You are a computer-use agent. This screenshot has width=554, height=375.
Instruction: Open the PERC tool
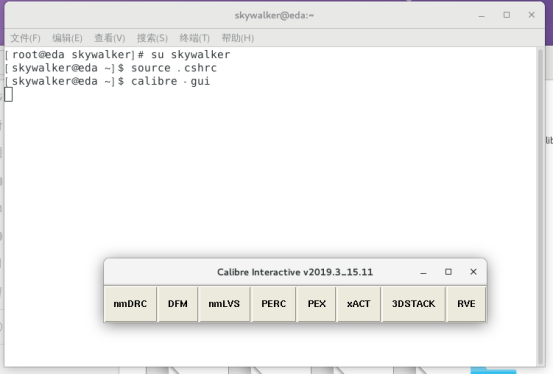point(273,304)
